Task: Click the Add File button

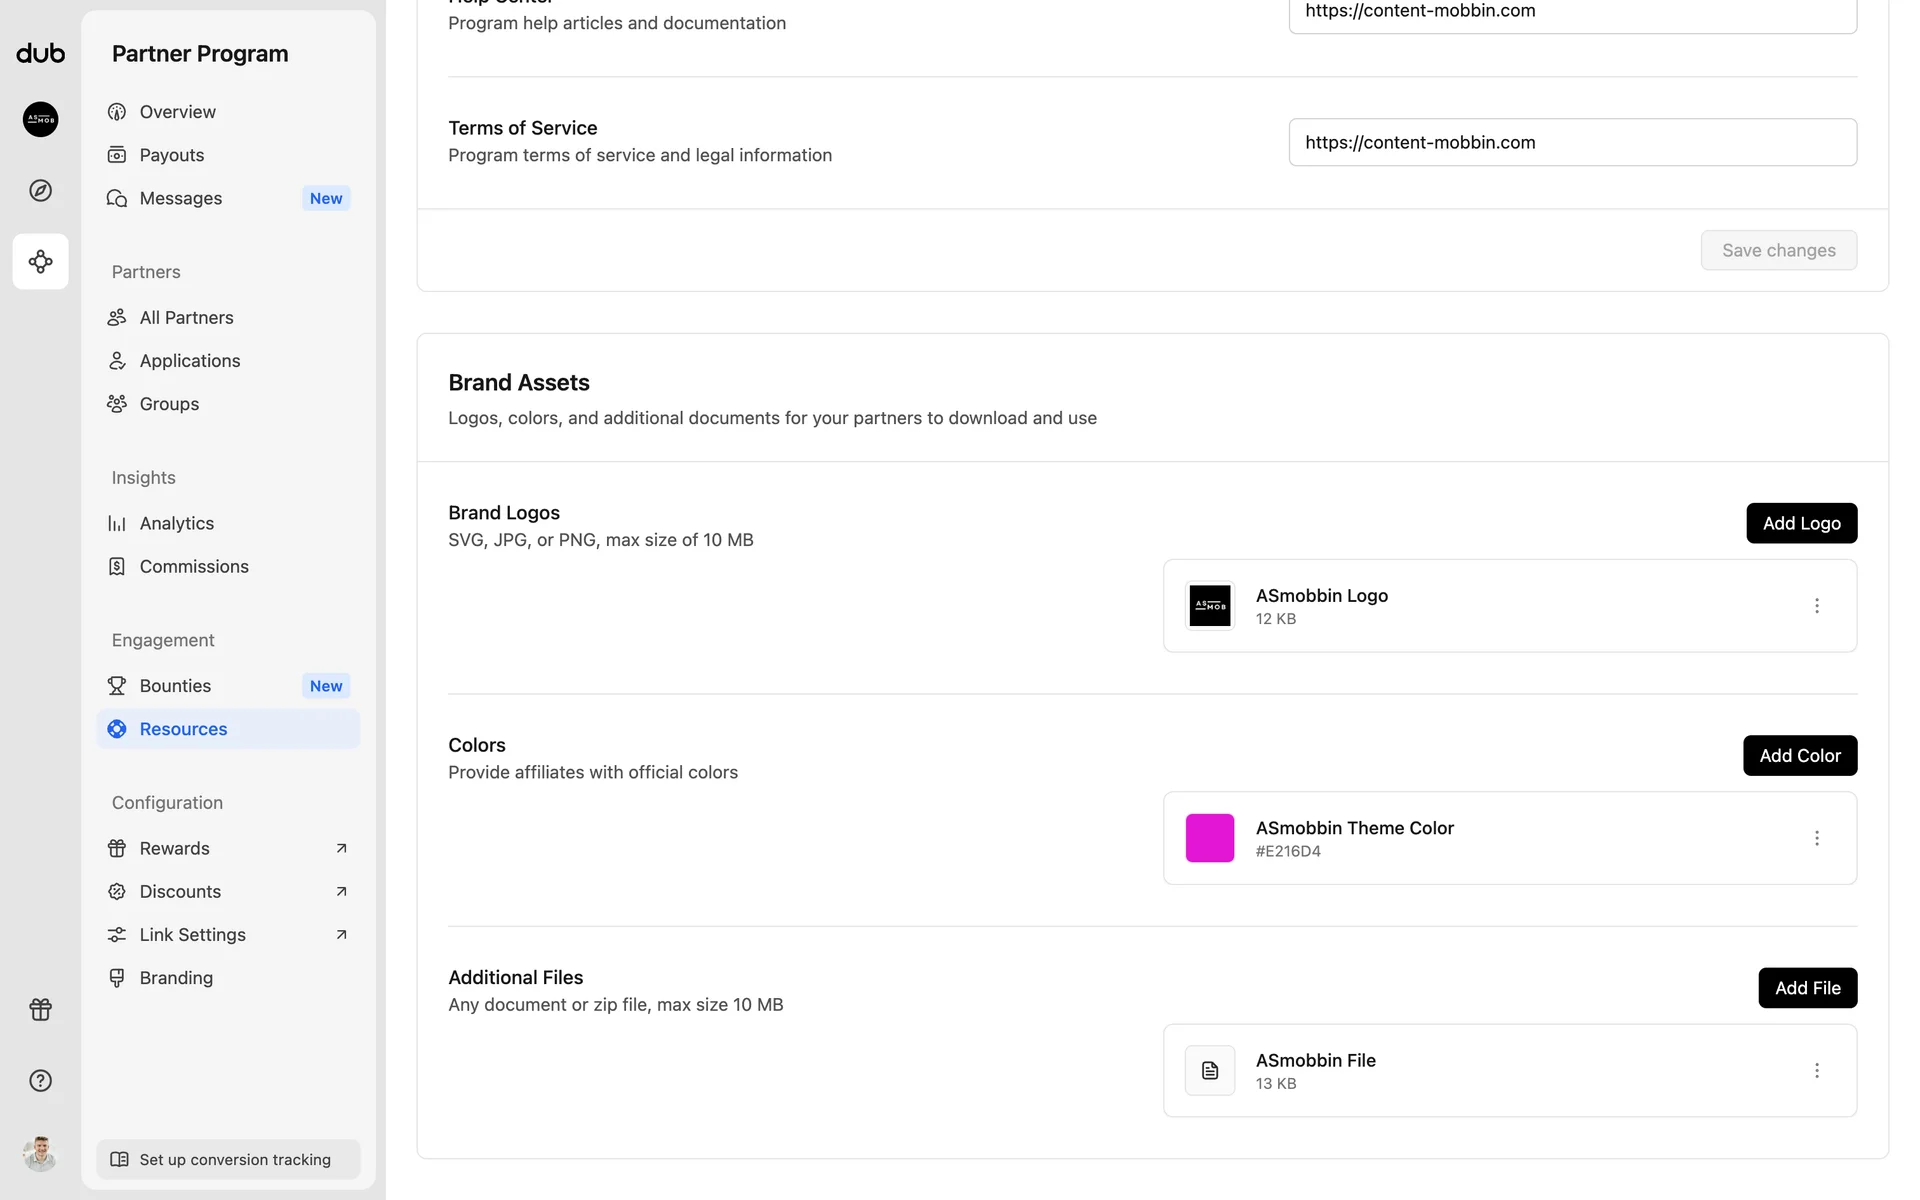Action: coord(1807,988)
